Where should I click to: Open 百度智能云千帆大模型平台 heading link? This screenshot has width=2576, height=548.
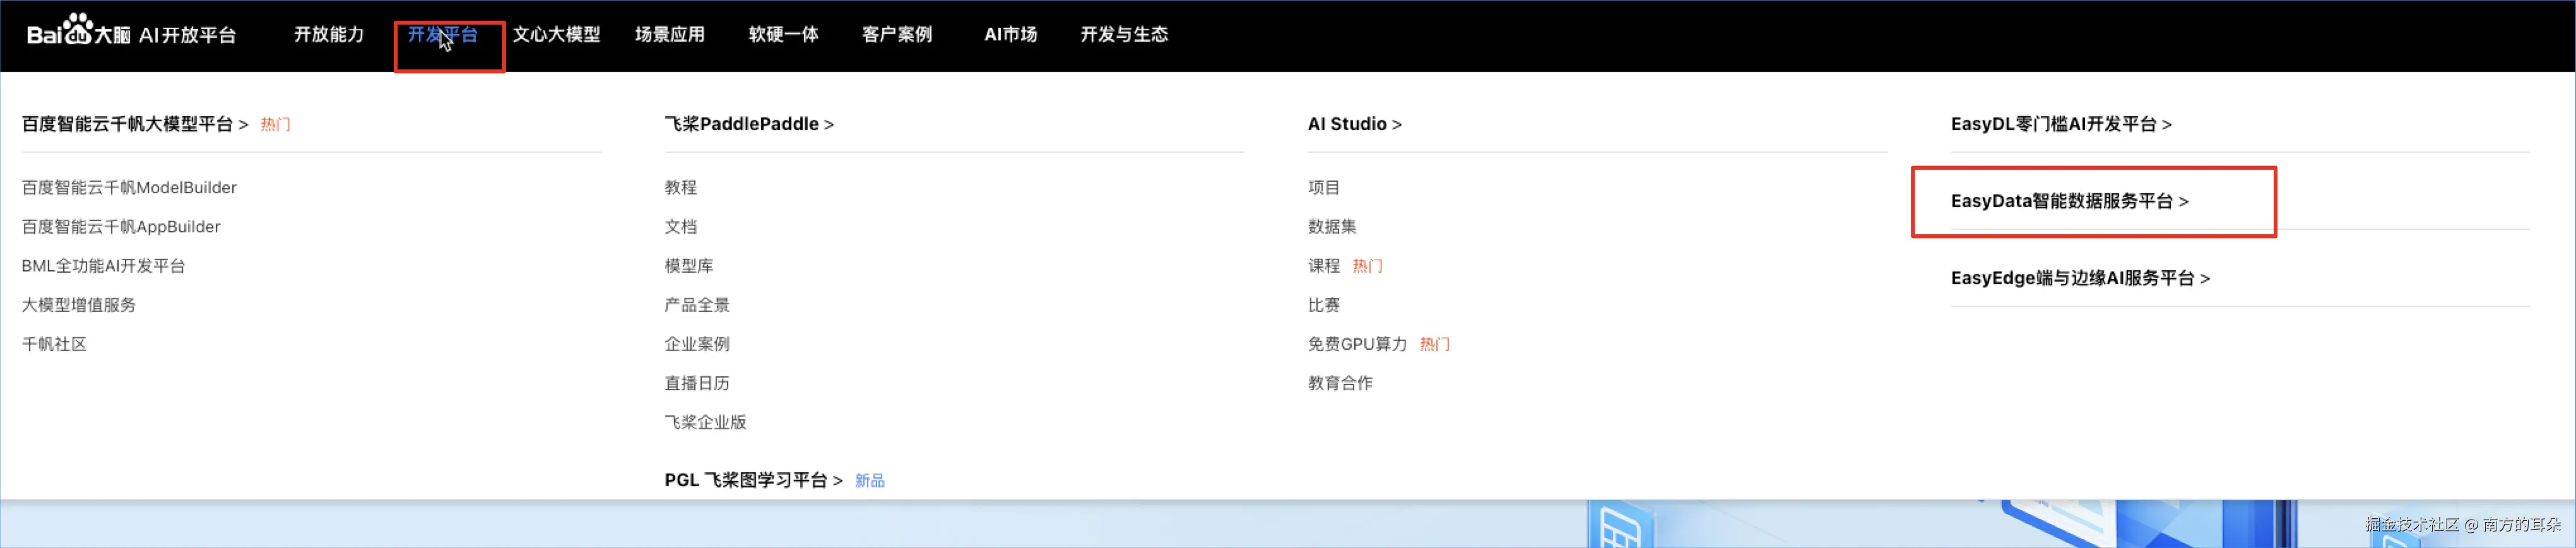135,124
